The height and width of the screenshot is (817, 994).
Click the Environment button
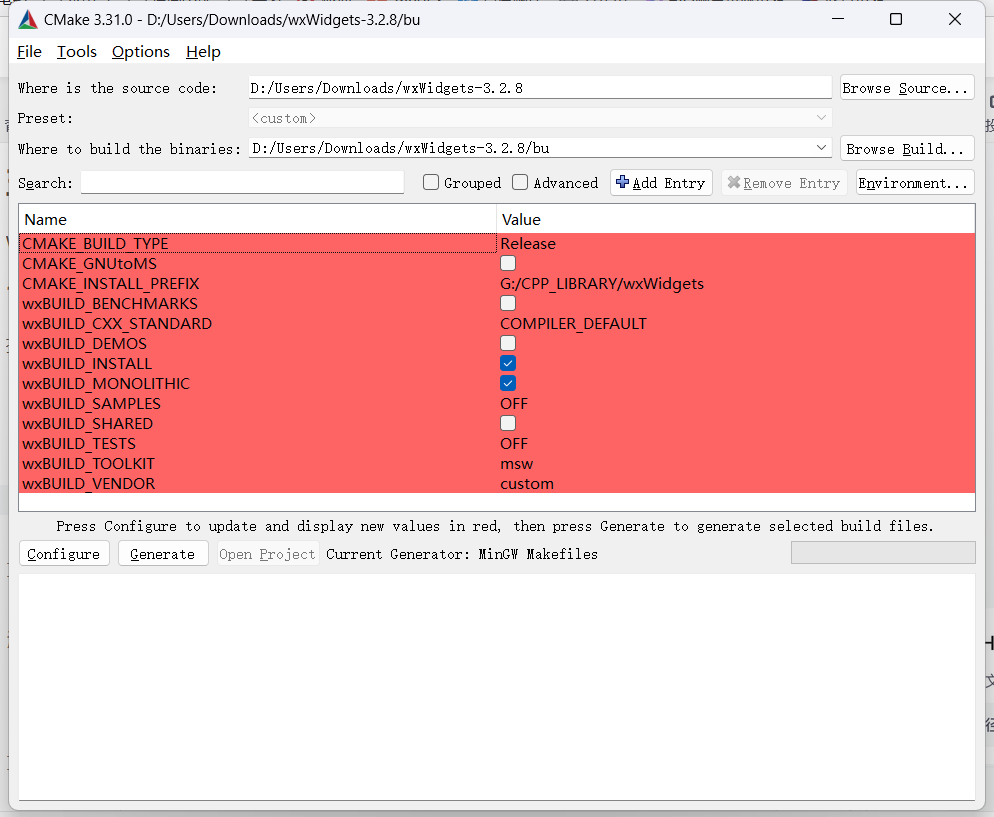pos(914,182)
